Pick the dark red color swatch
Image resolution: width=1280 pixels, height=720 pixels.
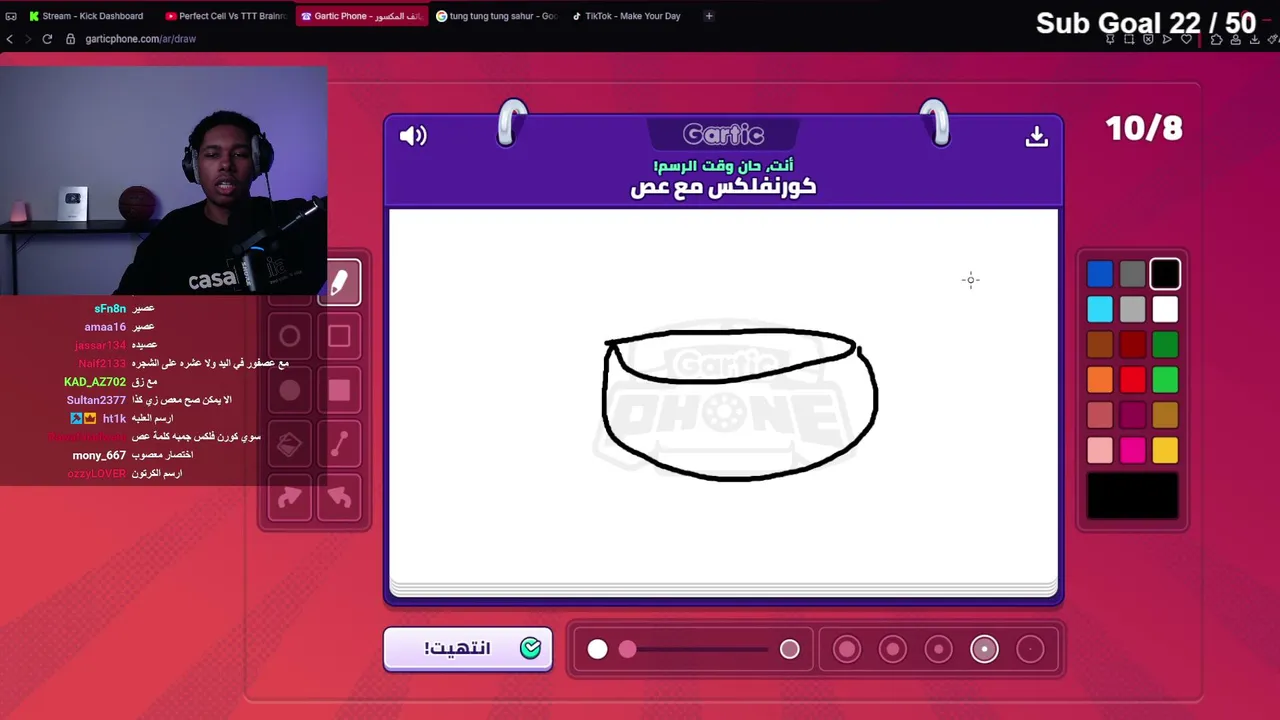pyautogui.click(x=1132, y=345)
